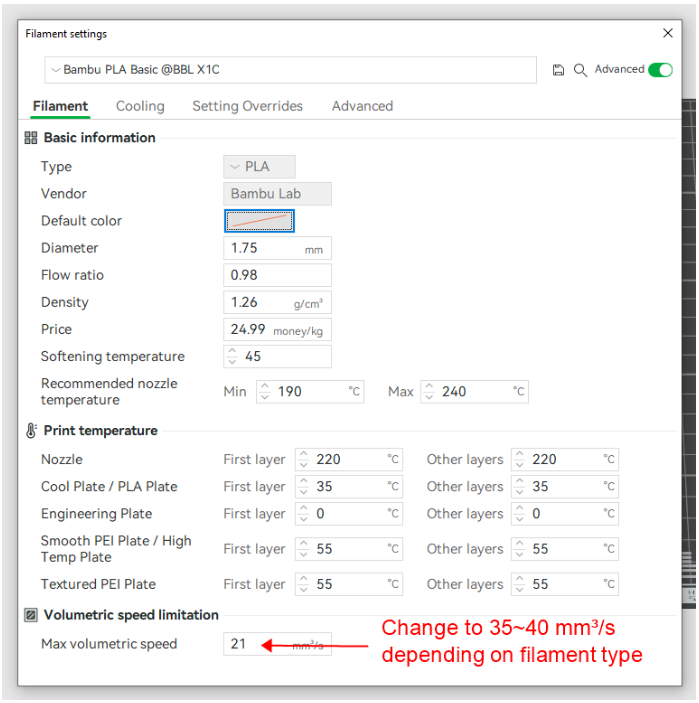
Task: Open the Bambu PLA Basic preset dropdown
Action: click(290, 70)
